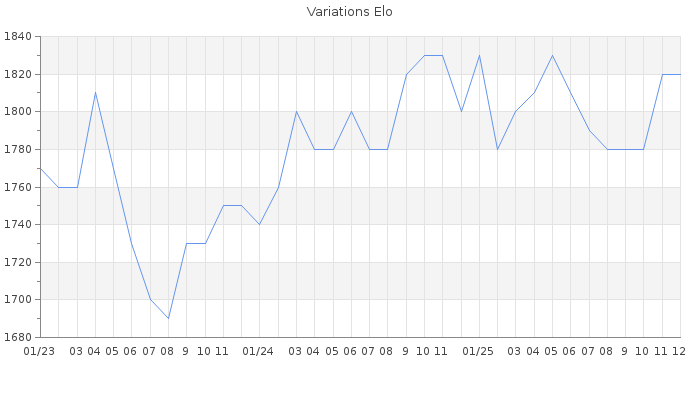Click the 1740 data point above 01/24

coord(259,224)
